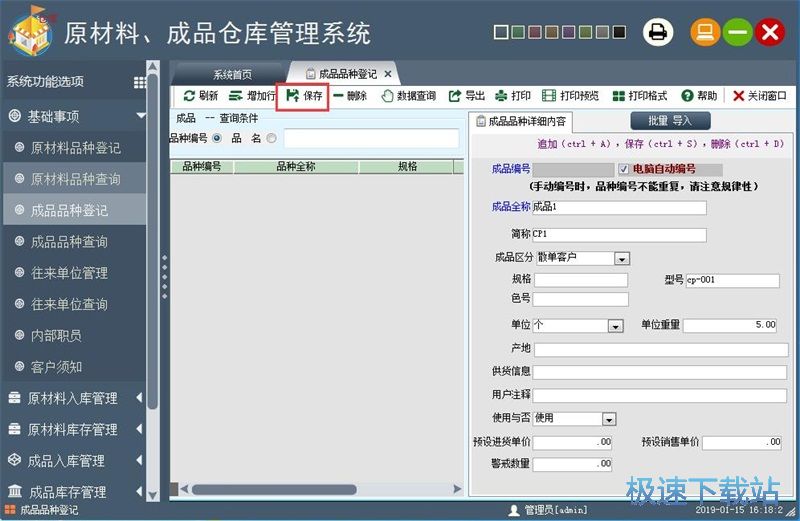Click 关闭窗口 close window toolbar item
800x521 pixels.
tap(759, 96)
